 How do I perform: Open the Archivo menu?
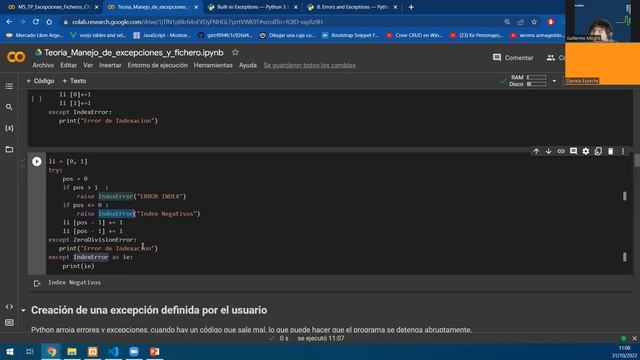[x=43, y=65]
